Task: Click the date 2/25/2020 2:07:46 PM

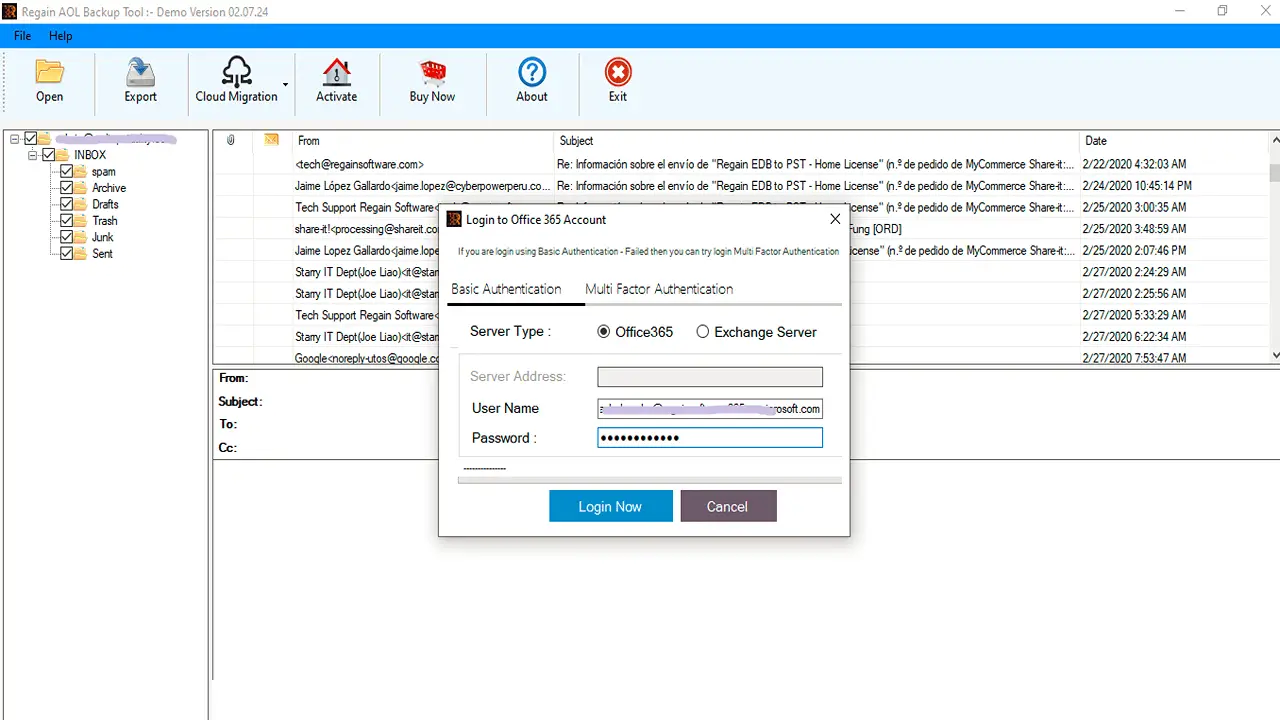Action: click(x=1135, y=251)
